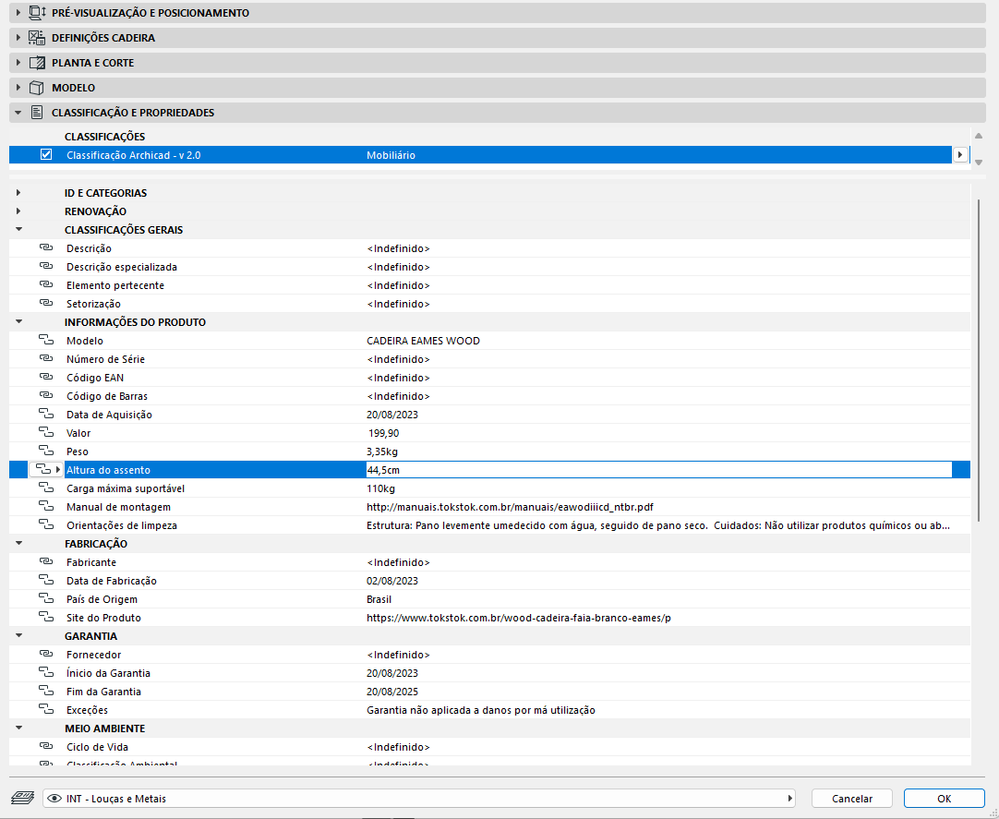The width and height of the screenshot is (999, 819).
Task: Click the layer icon beside INT - Louças e Metais
Action: point(23,798)
